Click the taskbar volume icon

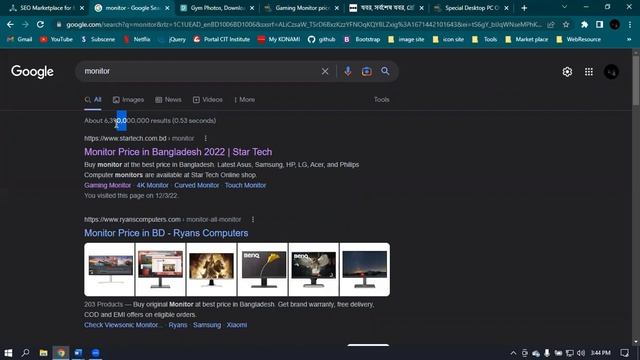581,353
